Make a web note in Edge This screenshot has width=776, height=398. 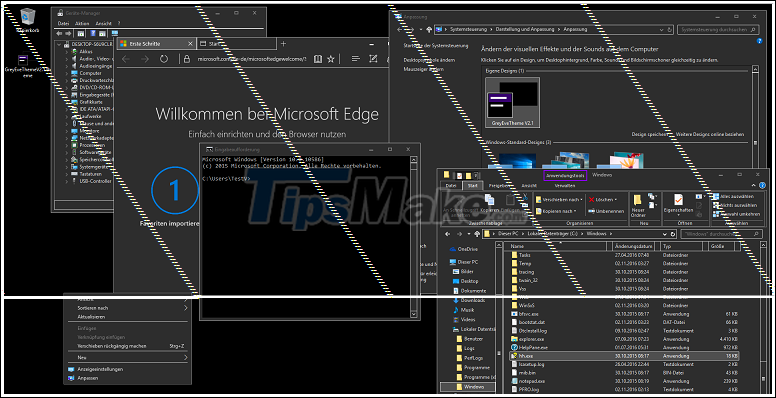pos(373,59)
